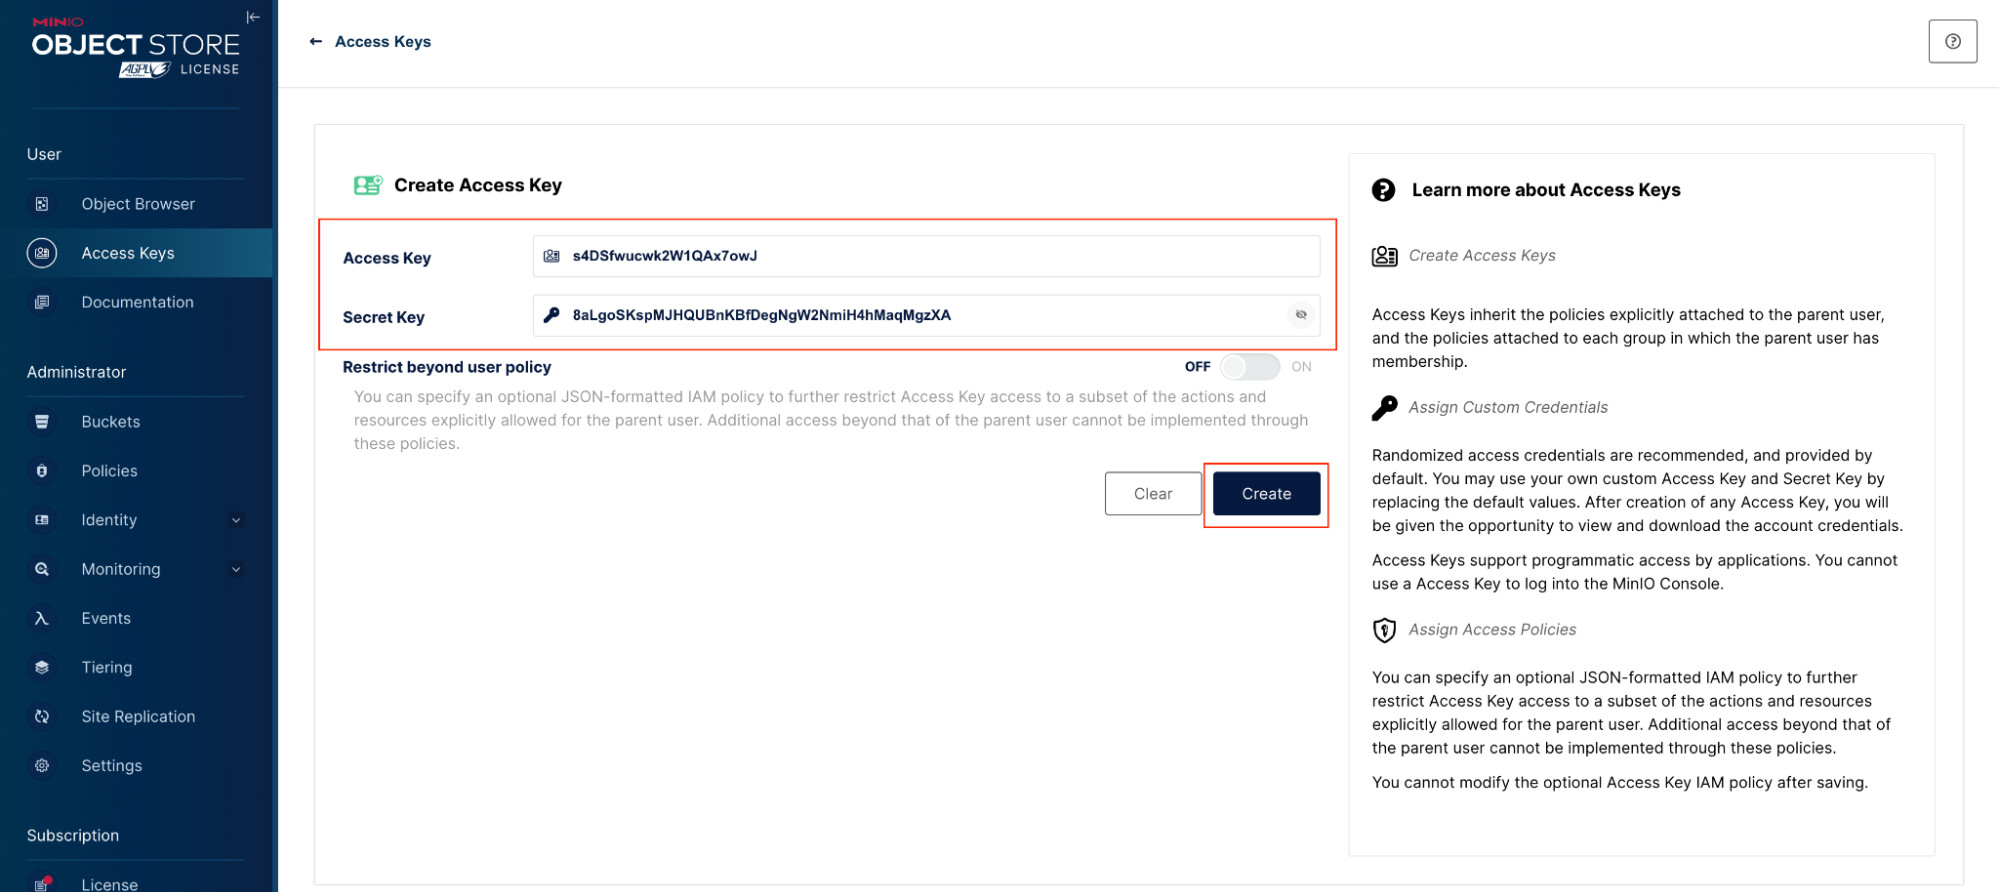
Task: Expand the Monitoring submenu chevron
Action: (236, 570)
